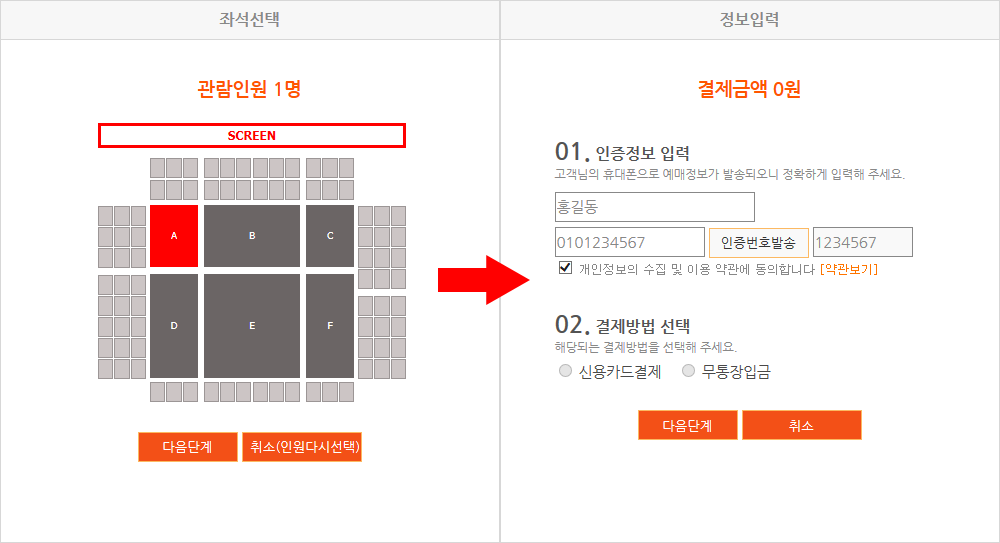Select the 무통장입금 radio option
The height and width of the screenshot is (543, 1000).
coord(688,371)
